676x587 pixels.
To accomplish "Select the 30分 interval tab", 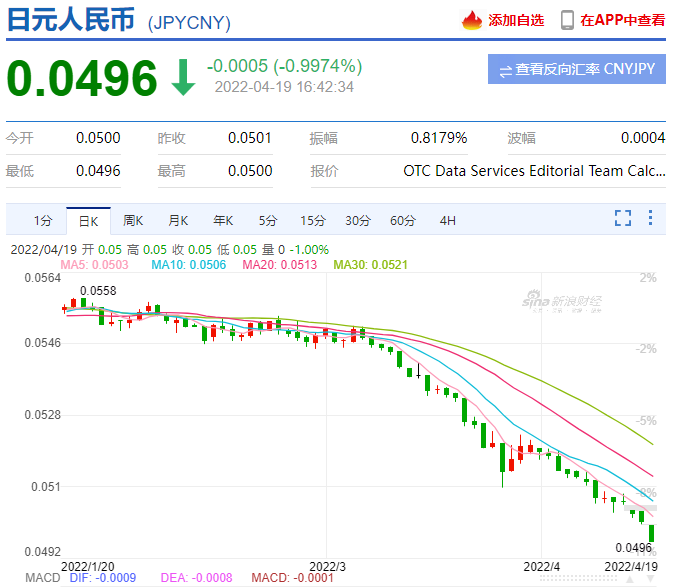I will tap(358, 221).
